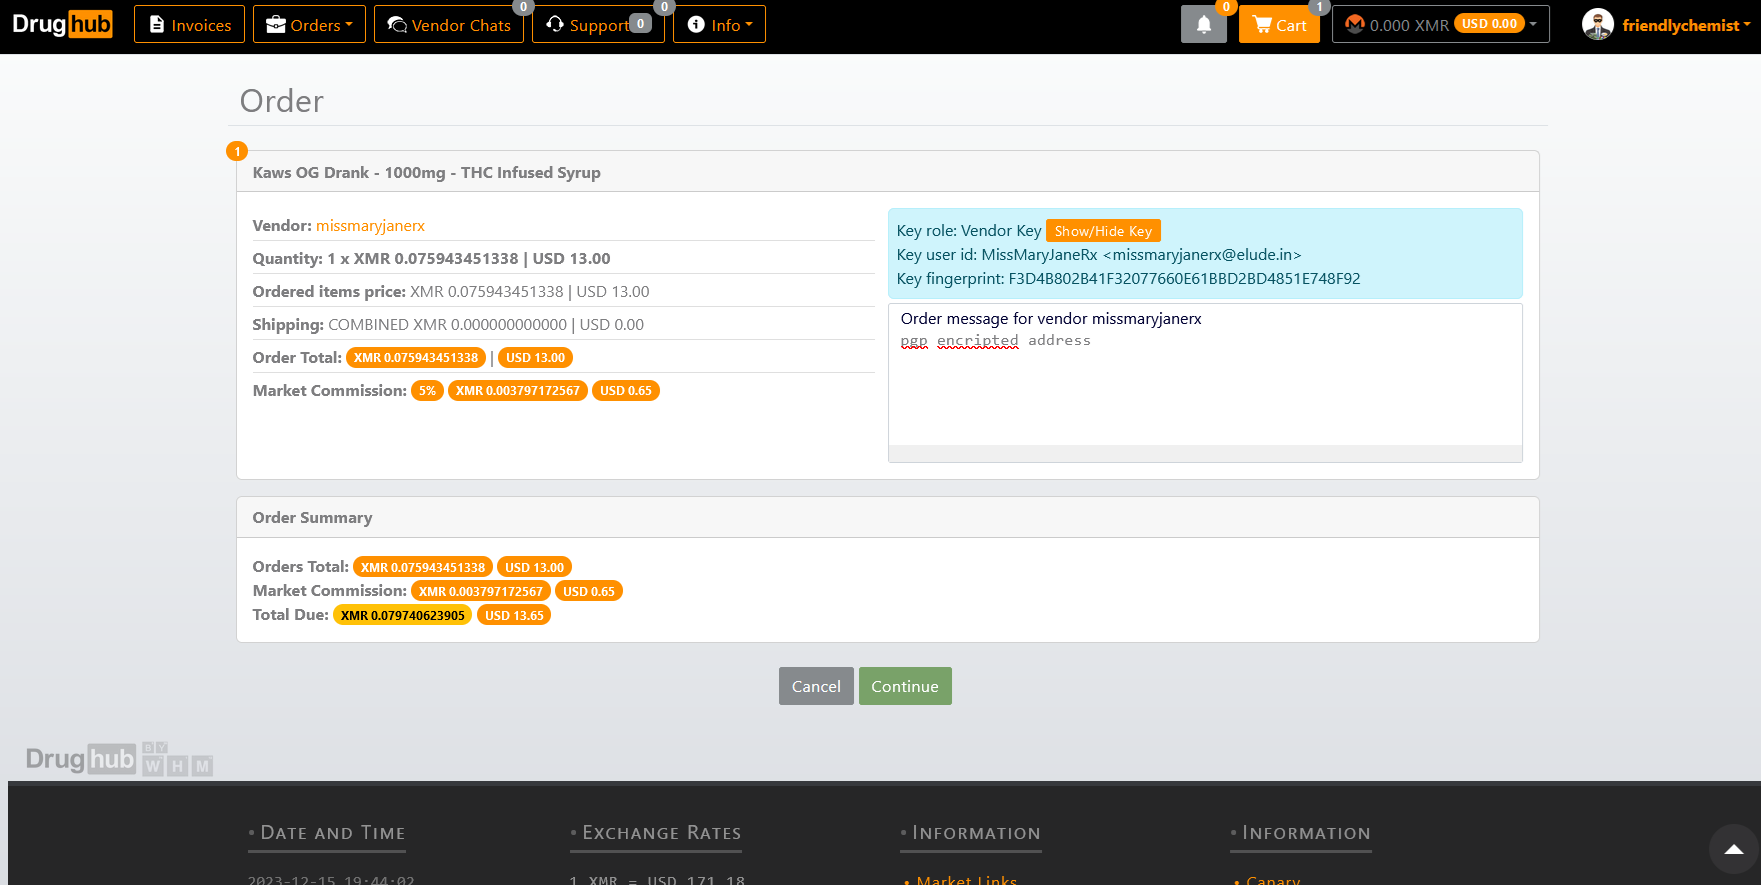Viewport: 1761px width, 885px height.
Task: Click the Support headset icon
Action: point(555,24)
